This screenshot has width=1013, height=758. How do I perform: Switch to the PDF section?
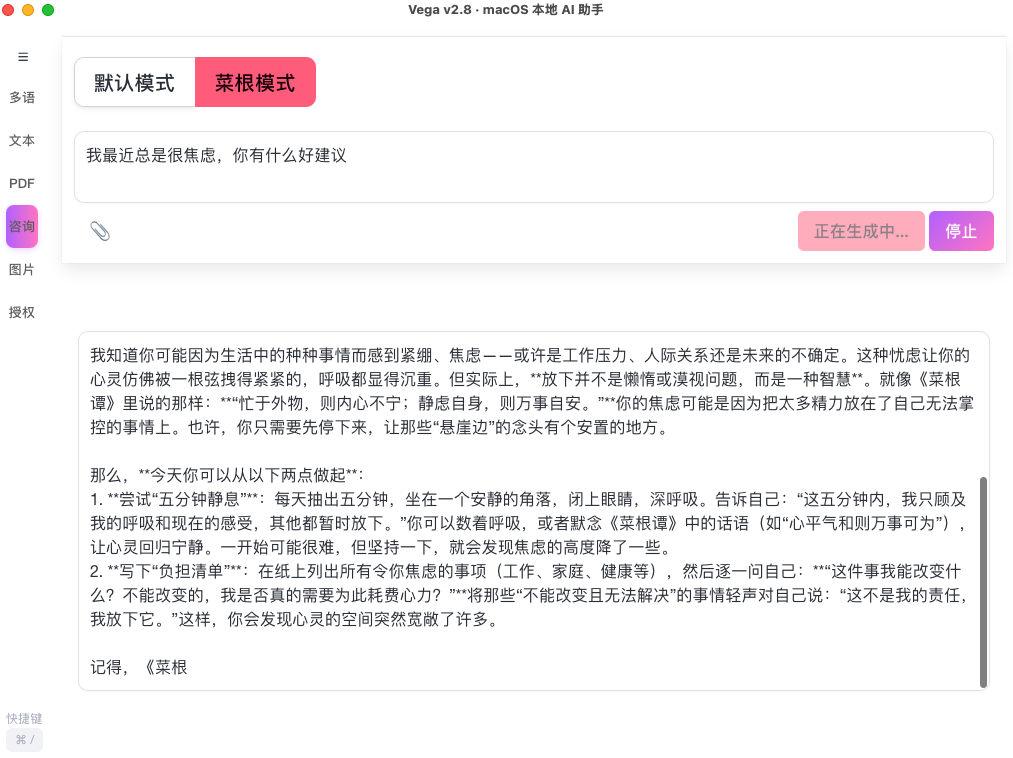pos(22,184)
